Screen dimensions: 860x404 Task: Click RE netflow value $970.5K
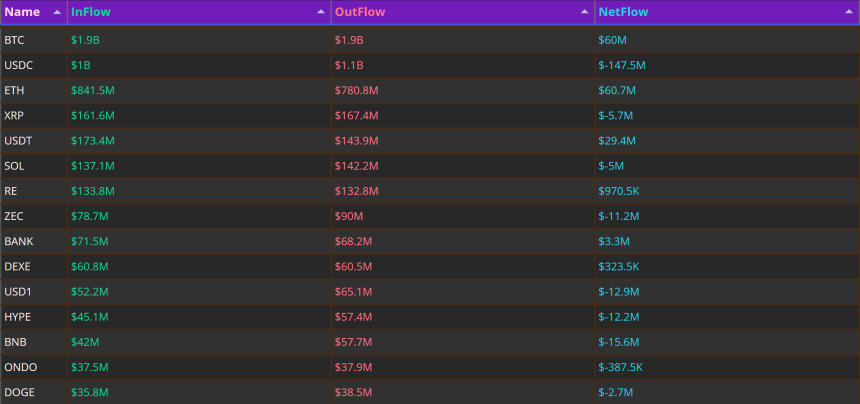619,191
